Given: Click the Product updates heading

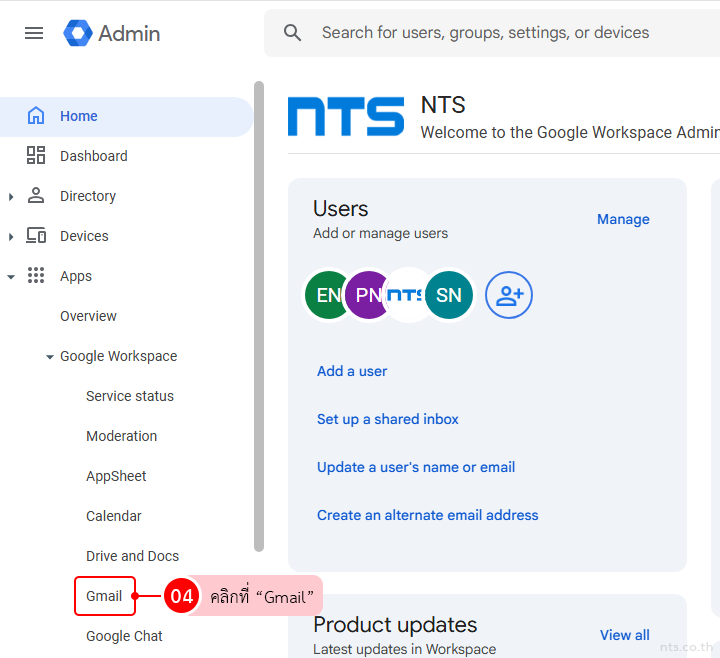Looking at the screenshot, I should coord(395,624).
